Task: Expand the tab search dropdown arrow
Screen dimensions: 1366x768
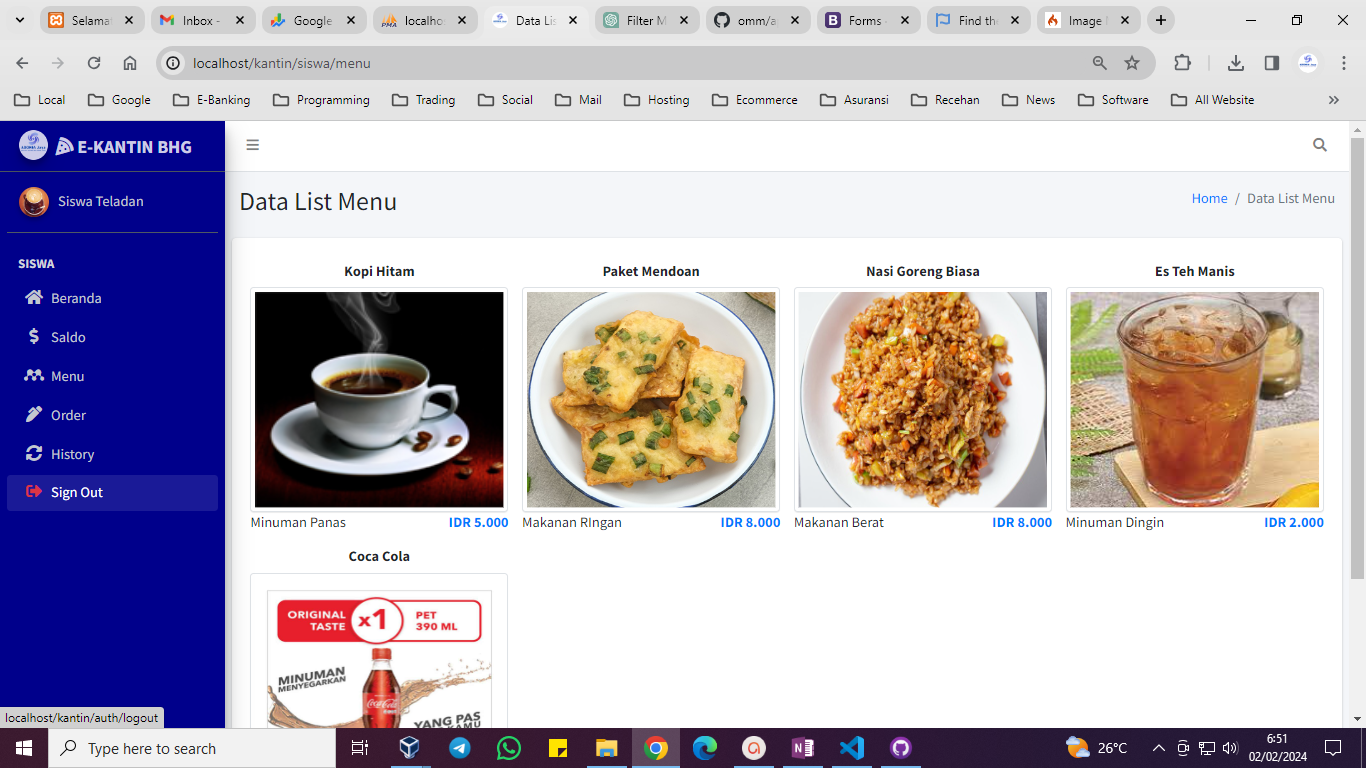Action: click(x=19, y=20)
